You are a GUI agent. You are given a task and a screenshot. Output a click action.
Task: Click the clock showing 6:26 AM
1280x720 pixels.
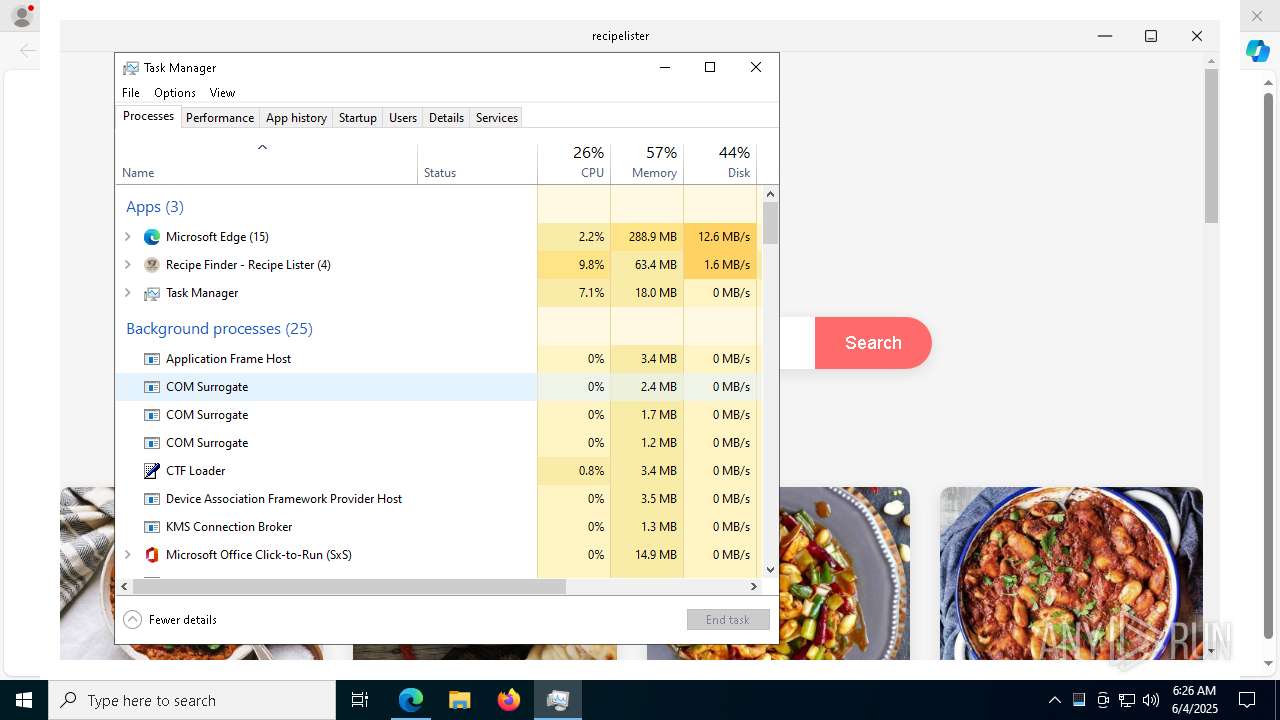point(1194,691)
